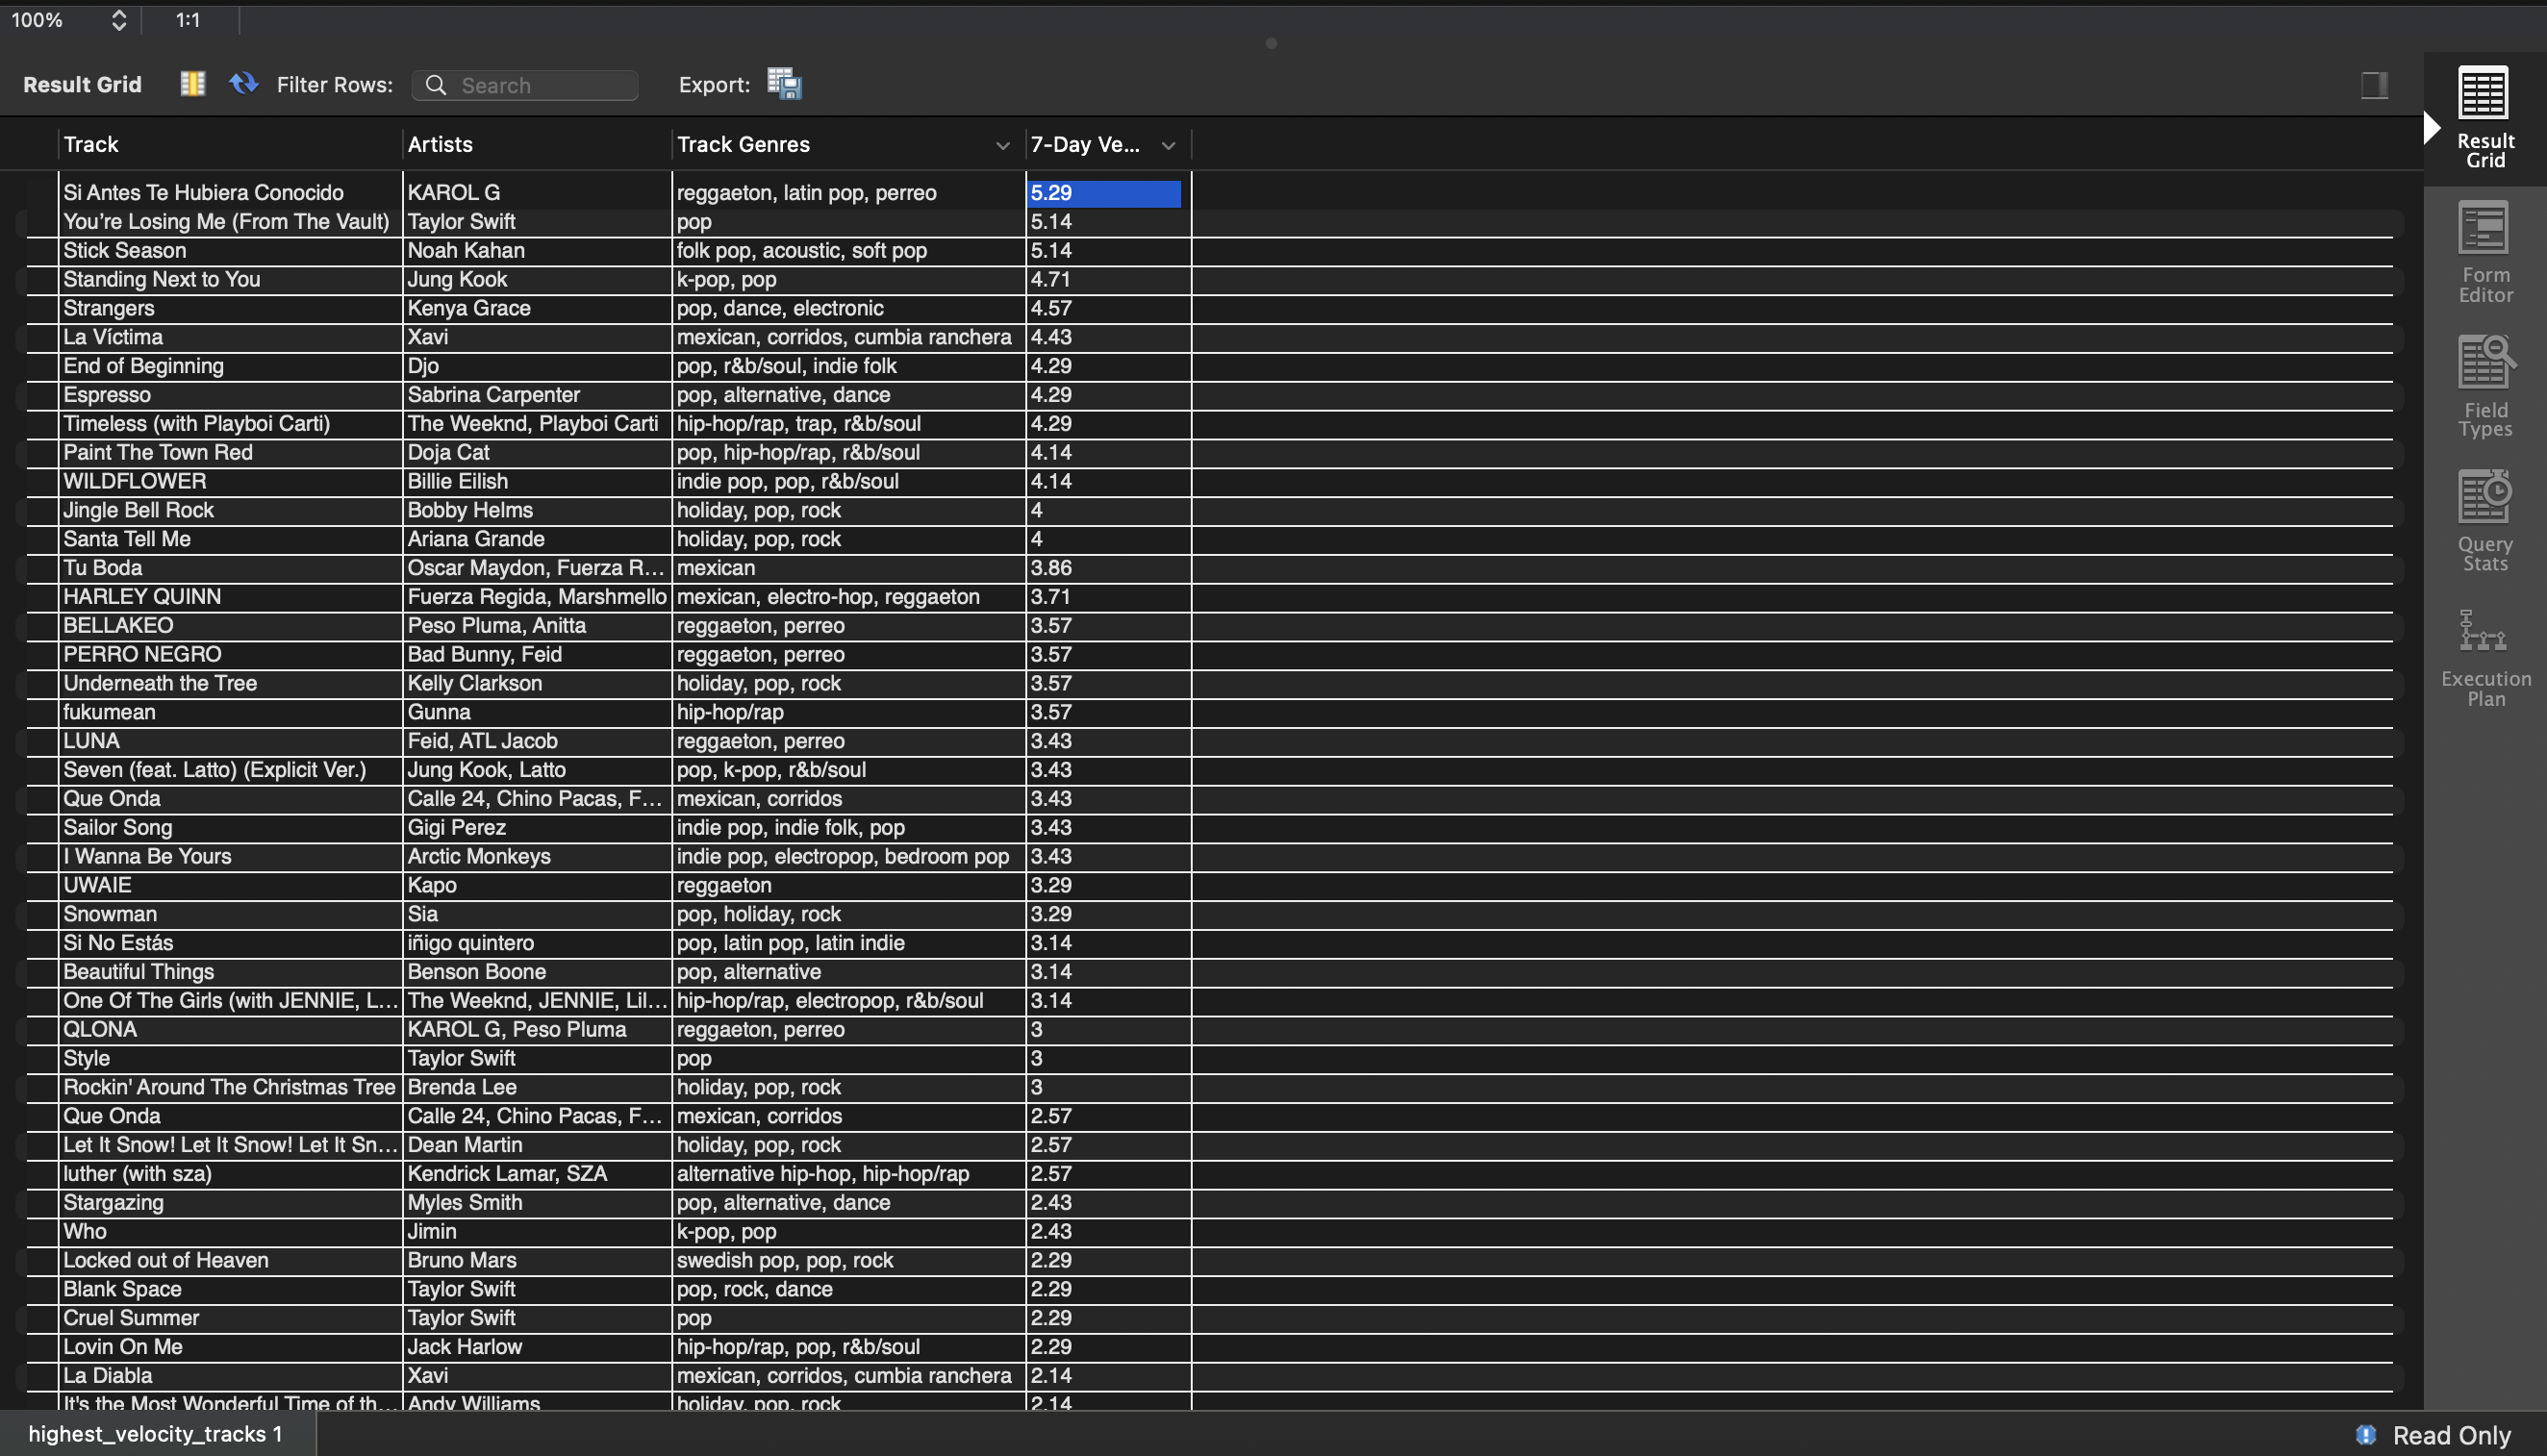This screenshot has height=1456, width=2547.
Task: Open the Field Types panel
Action: pos(2484,387)
